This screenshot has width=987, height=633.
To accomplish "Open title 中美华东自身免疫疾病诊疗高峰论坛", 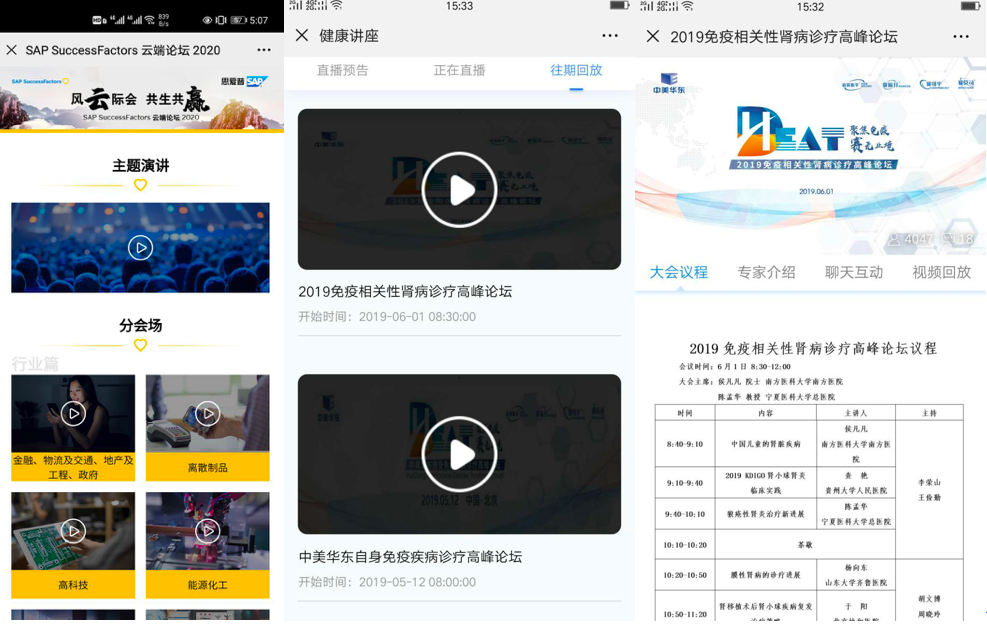I will 410,557.
